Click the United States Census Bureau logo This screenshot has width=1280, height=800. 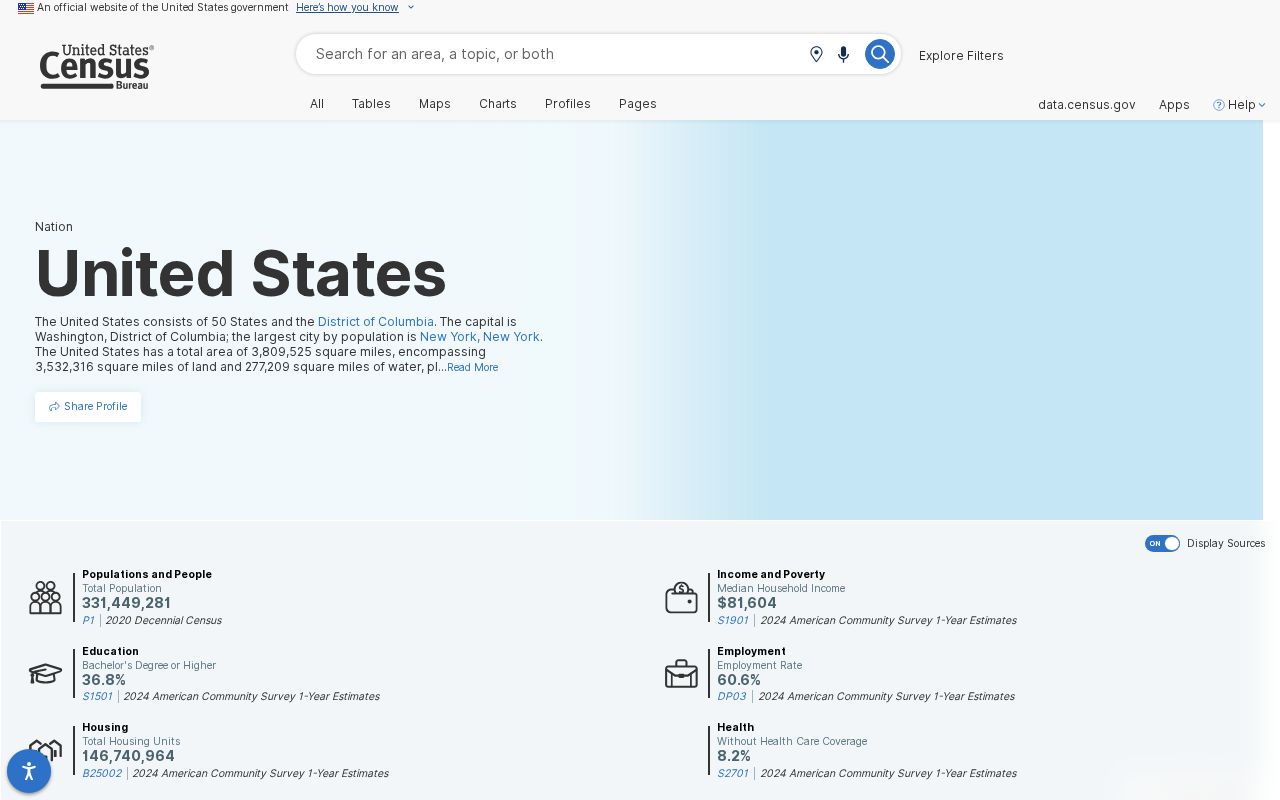tap(97, 67)
